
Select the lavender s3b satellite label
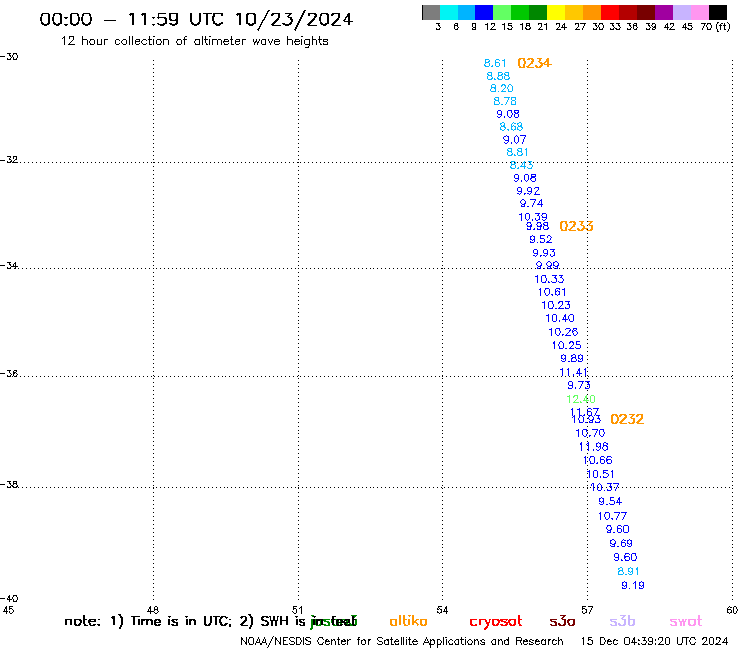[x=622, y=621]
